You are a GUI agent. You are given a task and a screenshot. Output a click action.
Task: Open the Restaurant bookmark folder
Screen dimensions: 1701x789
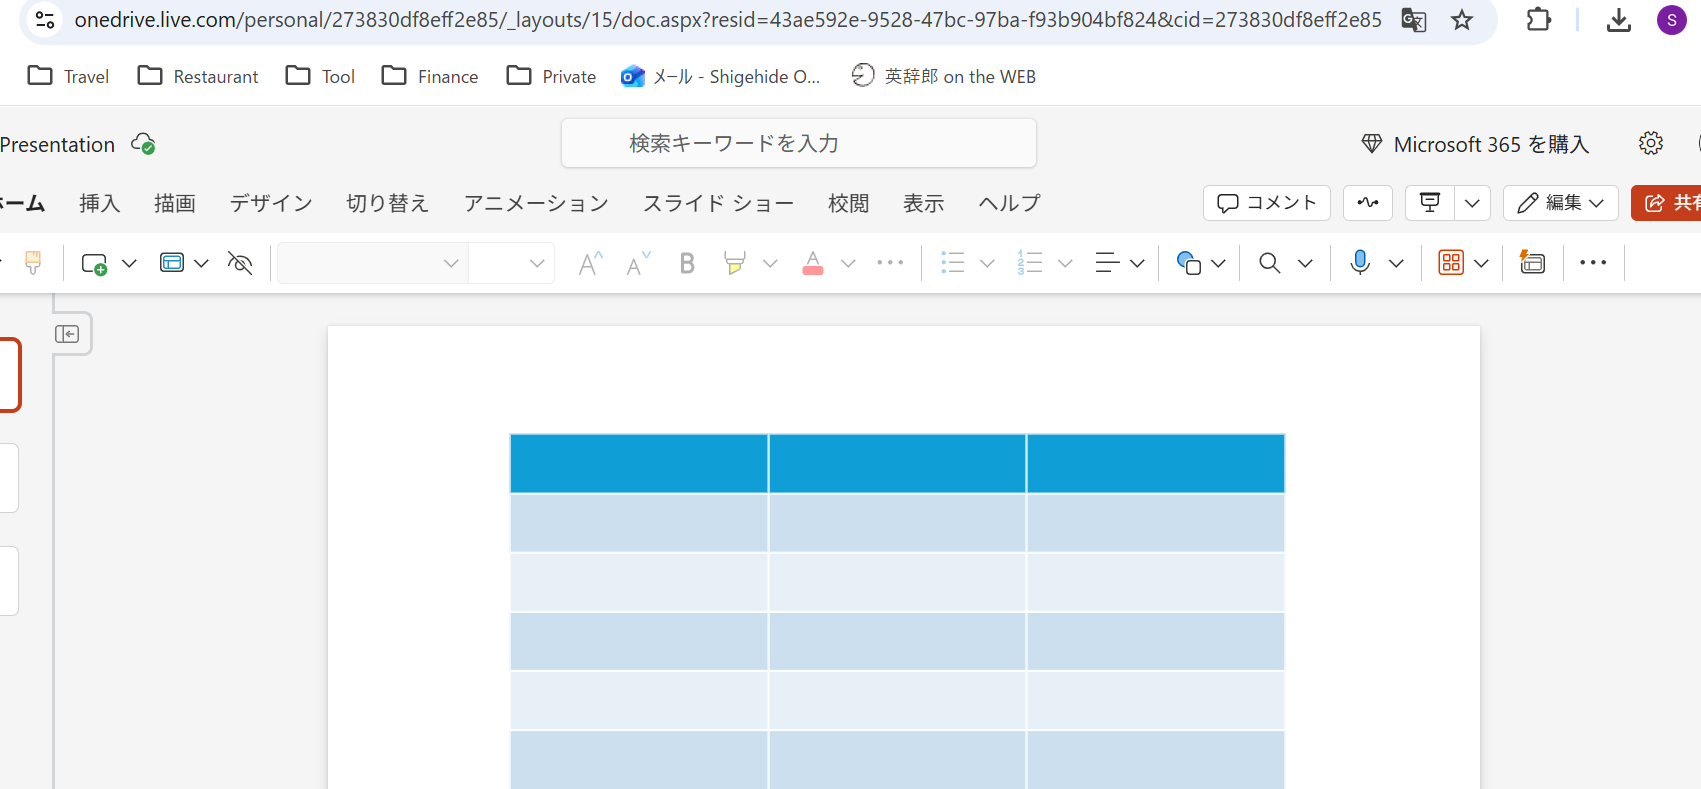198,76
